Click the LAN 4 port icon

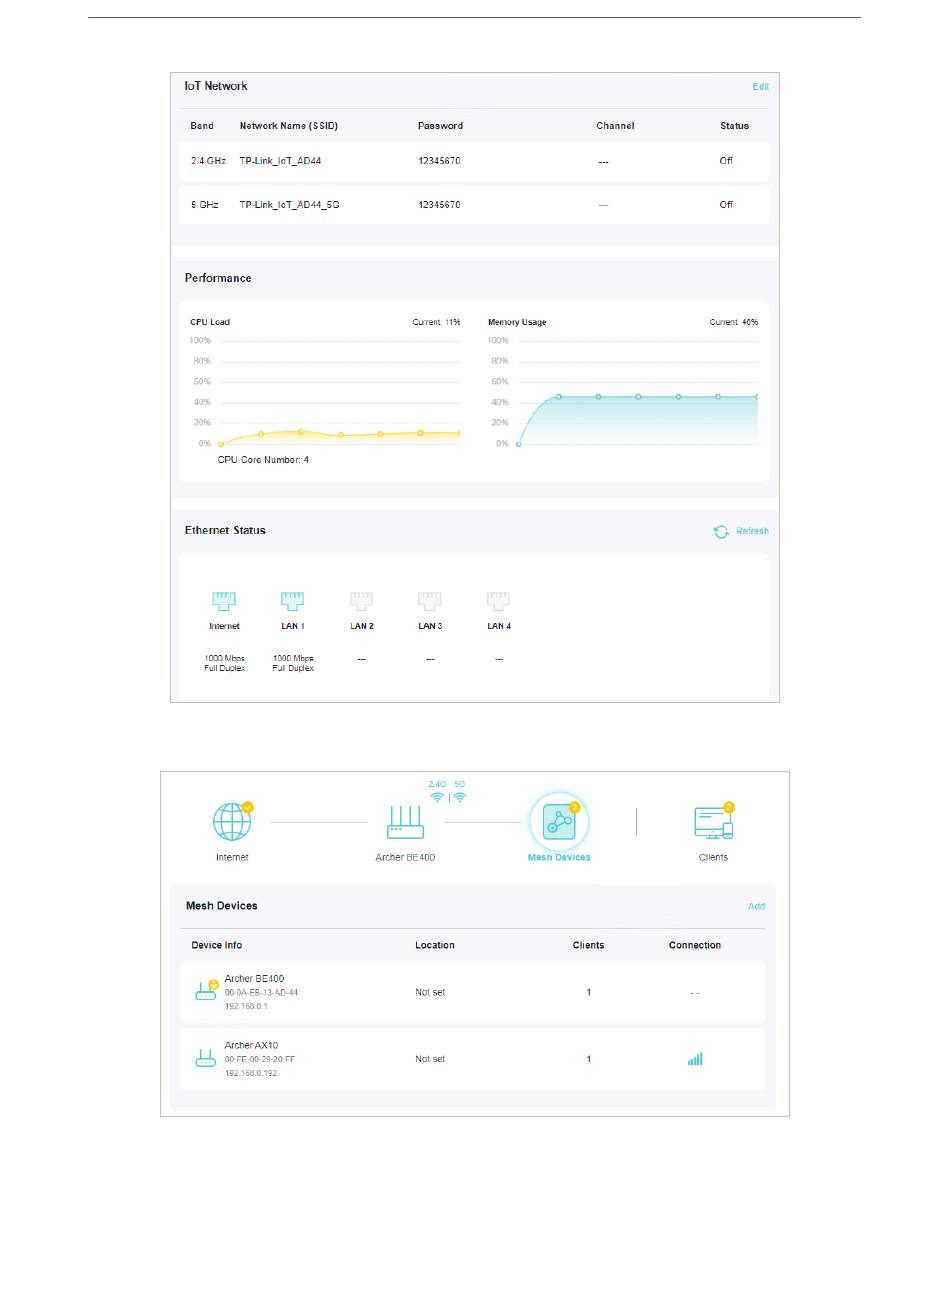coord(498,601)
